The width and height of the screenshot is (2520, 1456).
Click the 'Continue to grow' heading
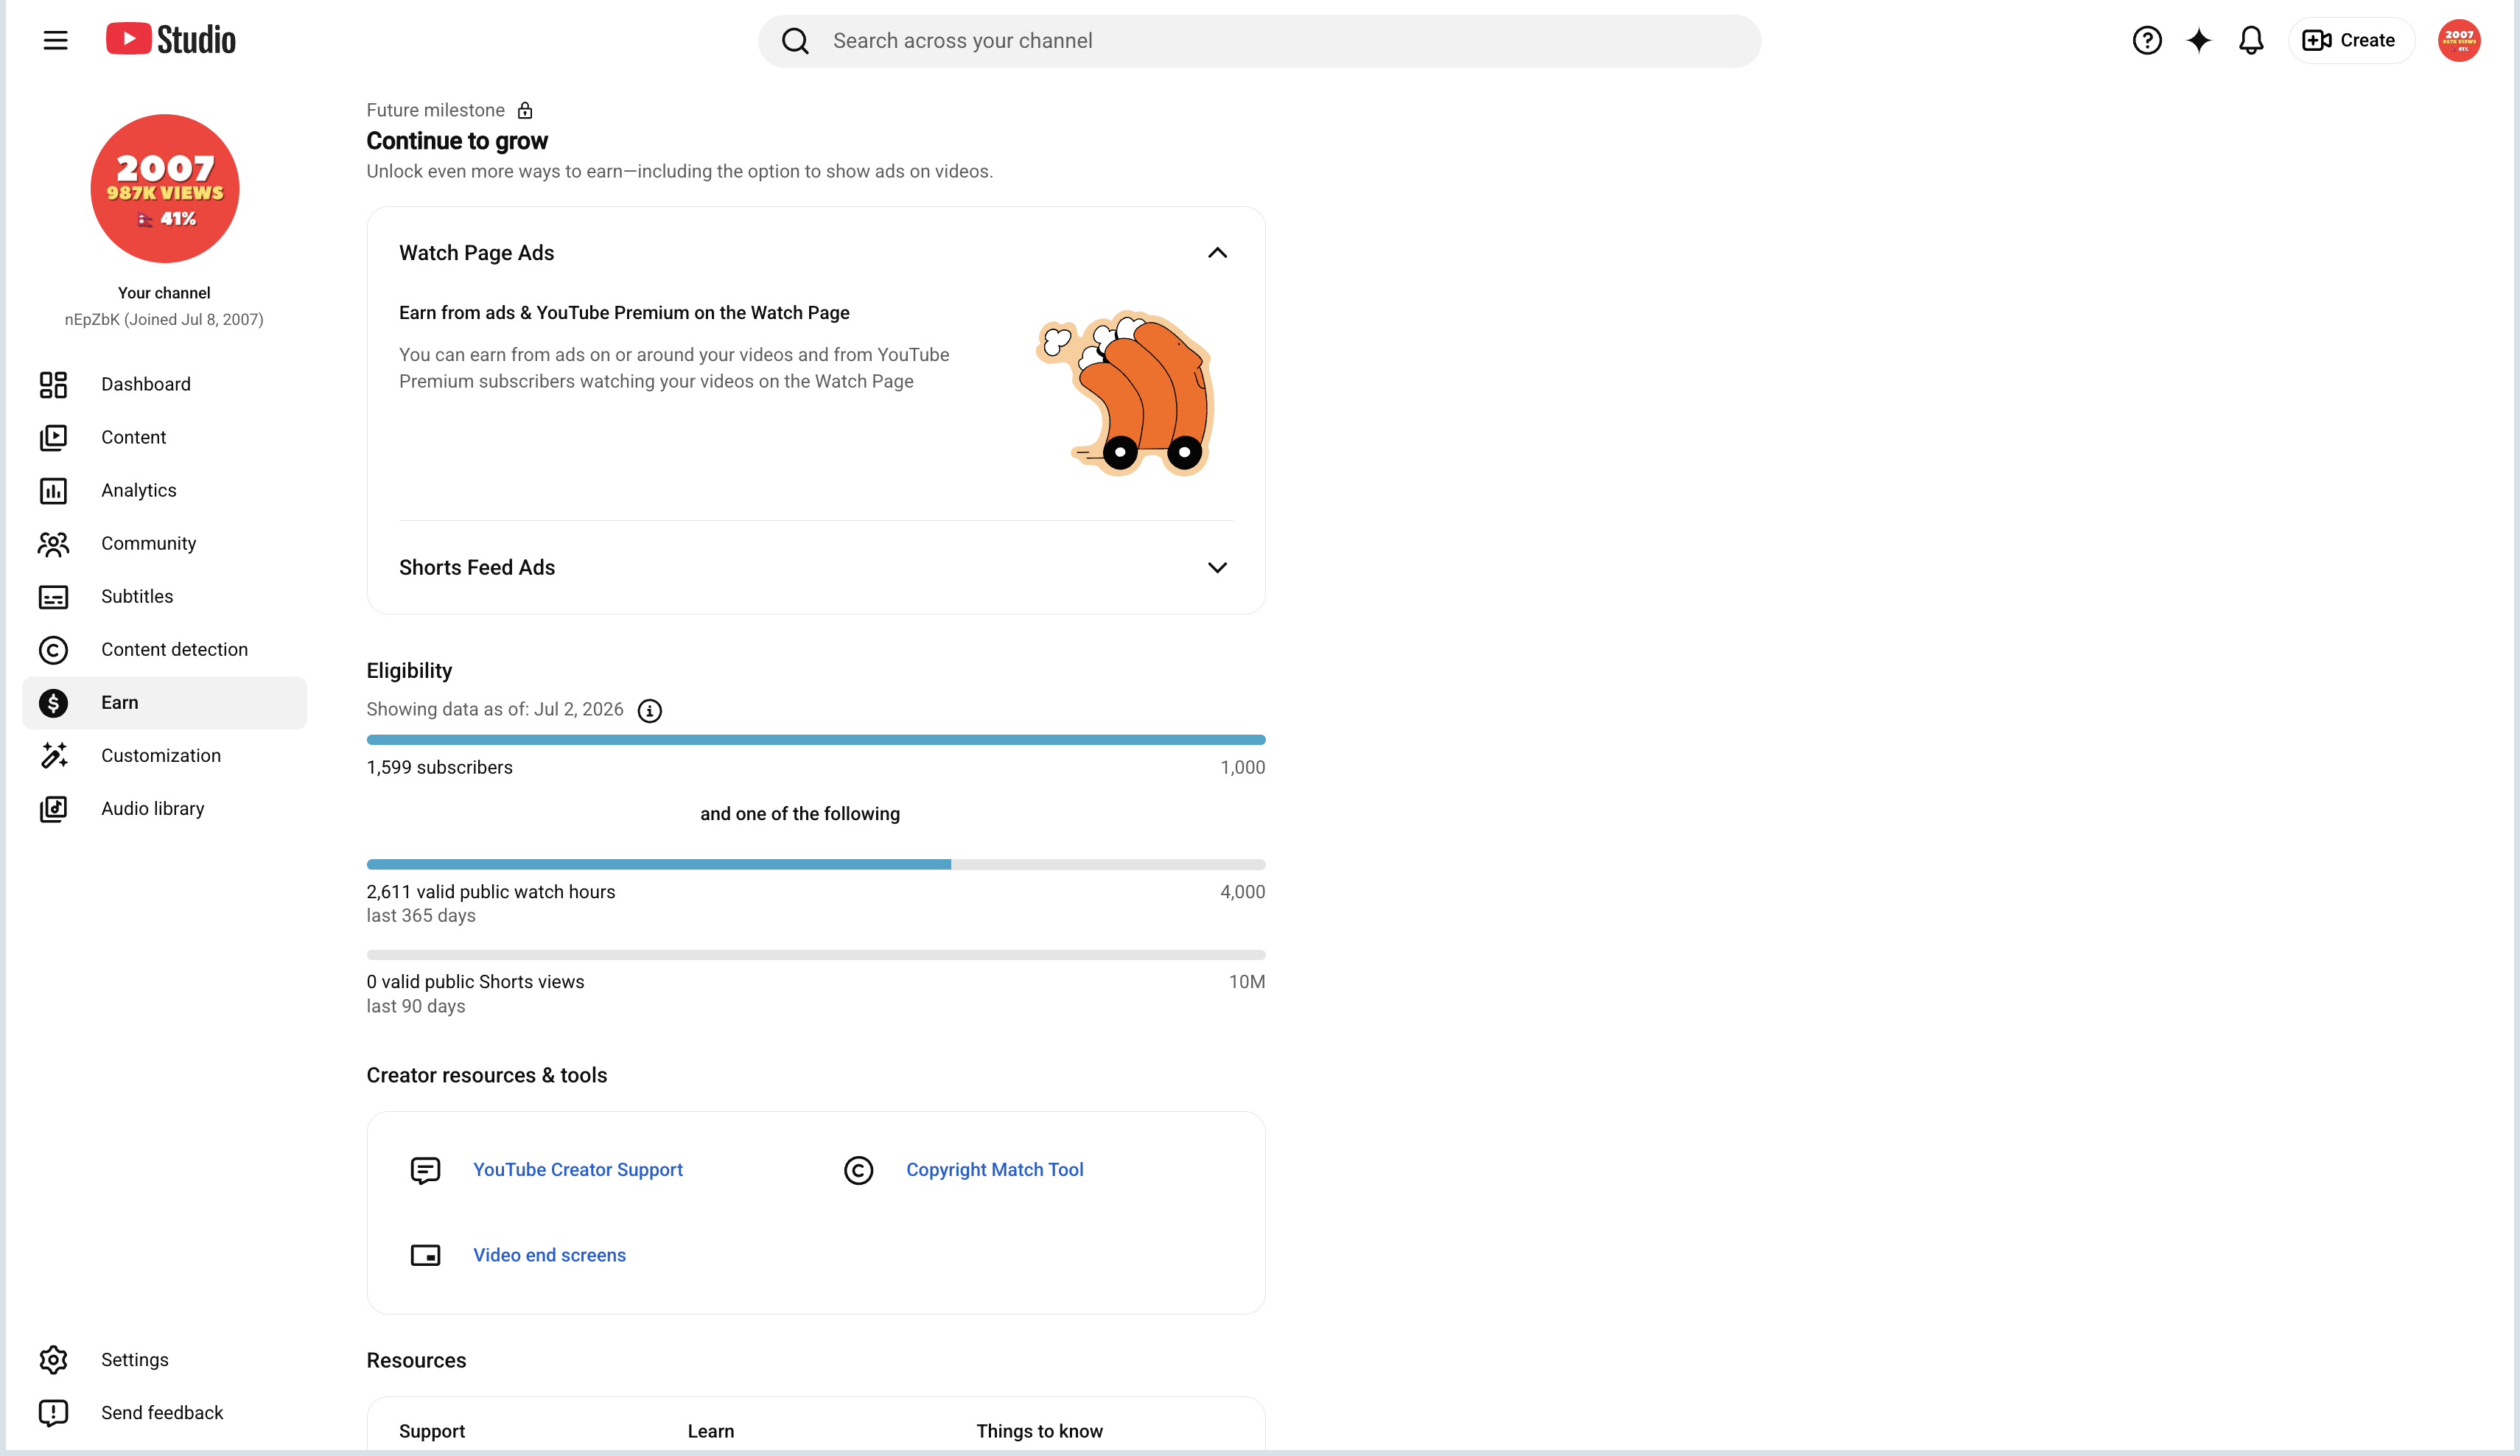457,141
